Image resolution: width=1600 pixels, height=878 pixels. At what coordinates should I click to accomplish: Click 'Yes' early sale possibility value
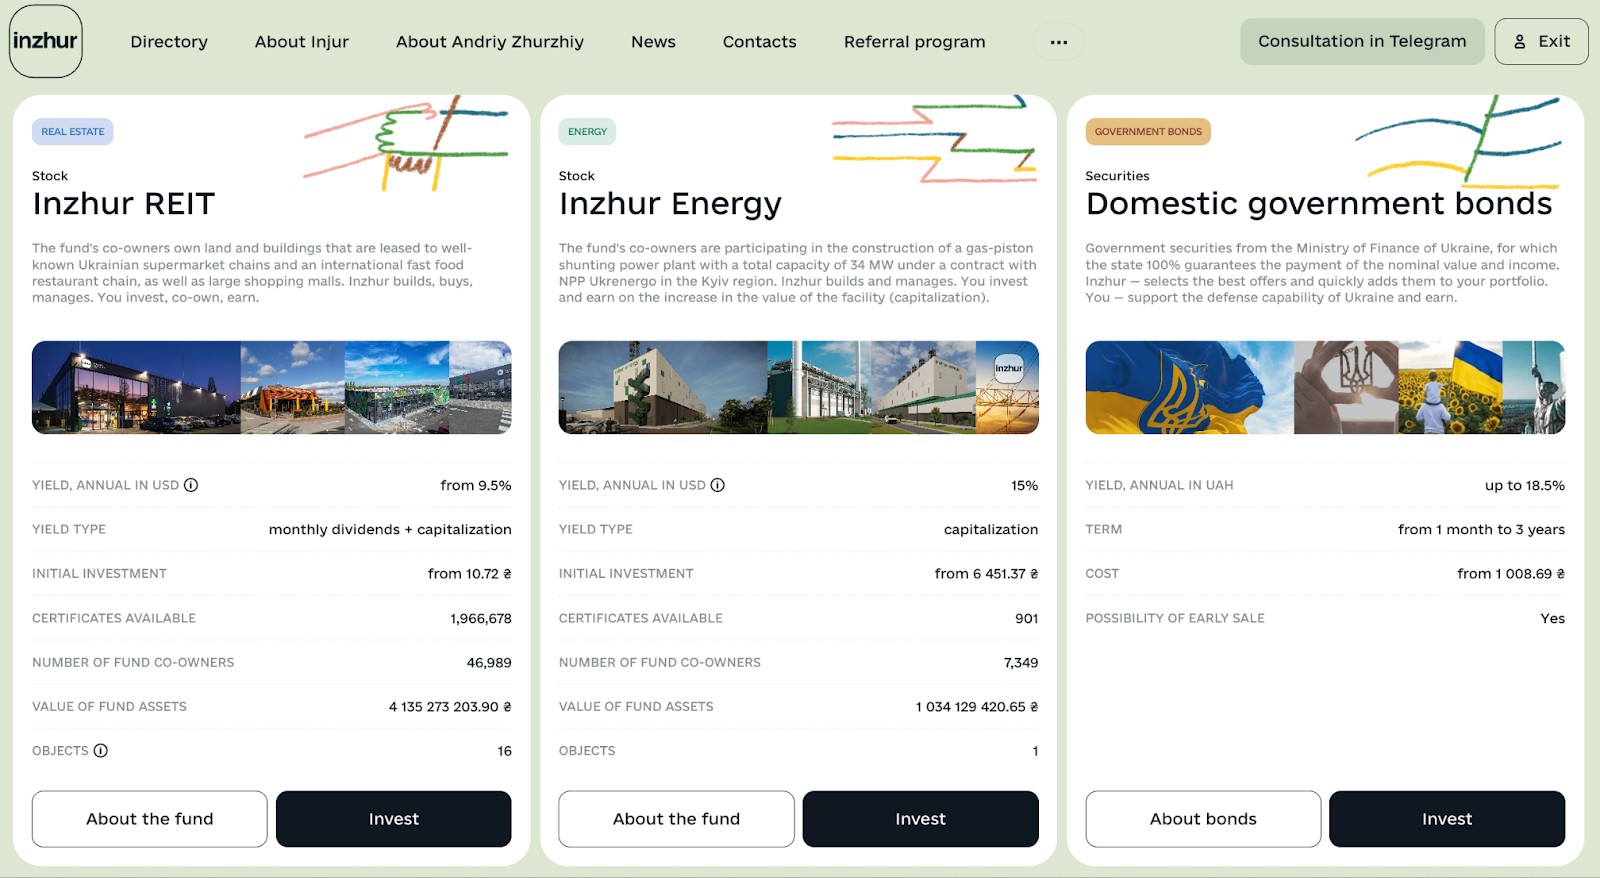coord(1553,619)
